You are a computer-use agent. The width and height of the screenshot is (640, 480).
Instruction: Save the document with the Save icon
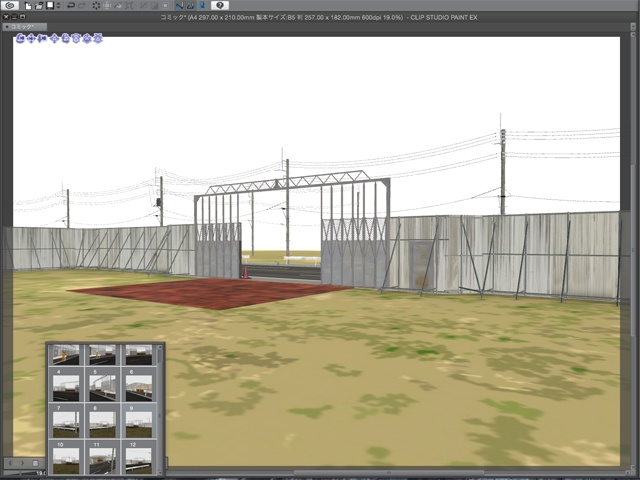click(x=50, y=5)
